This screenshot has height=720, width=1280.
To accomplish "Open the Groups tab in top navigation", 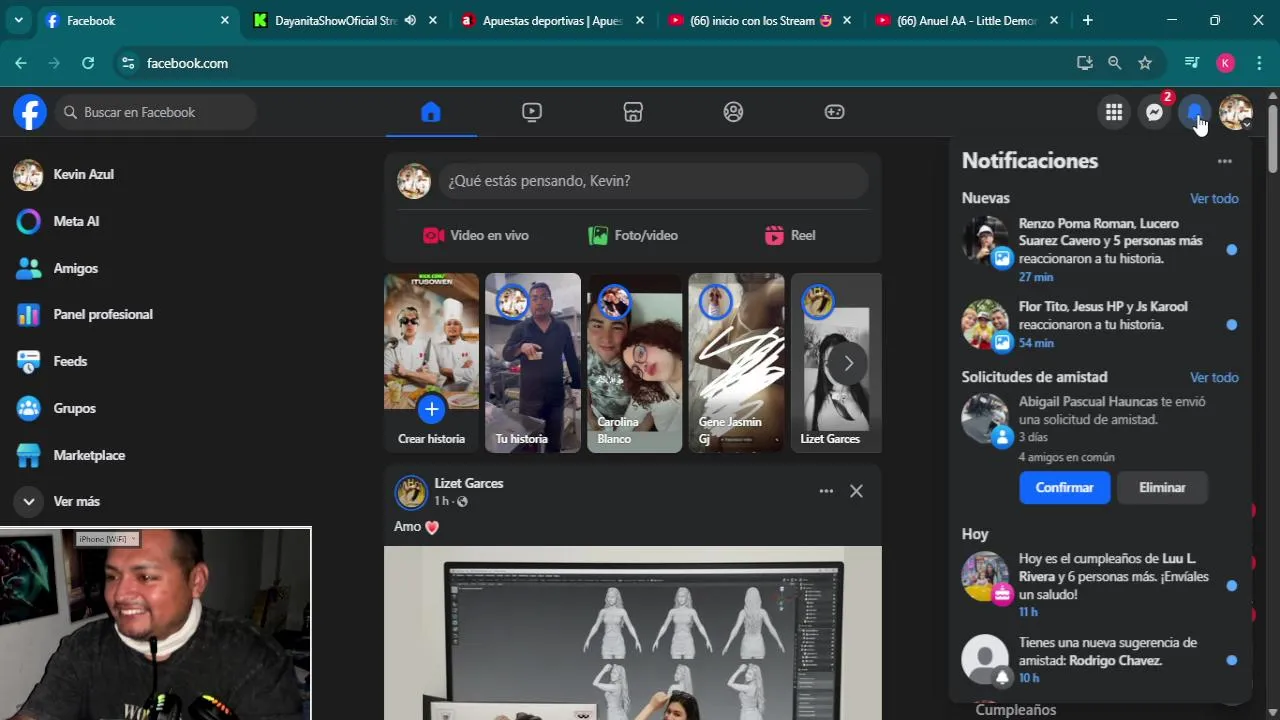I will 733,112.
